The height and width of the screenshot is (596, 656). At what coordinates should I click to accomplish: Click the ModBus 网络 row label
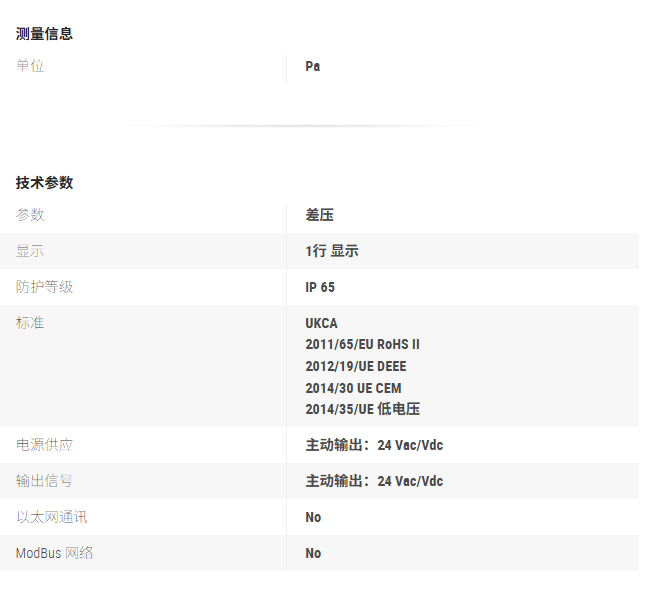[54, 553]
